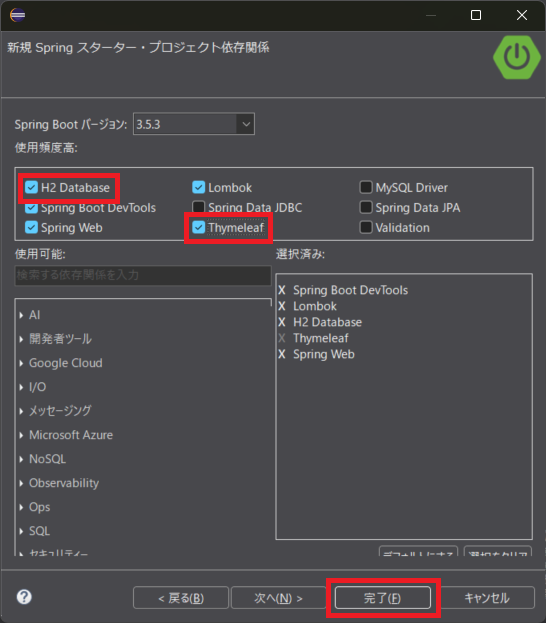Screen dimensions: 546x623
Task: Remove H2 Database from selected list
Action: [282, 322]
